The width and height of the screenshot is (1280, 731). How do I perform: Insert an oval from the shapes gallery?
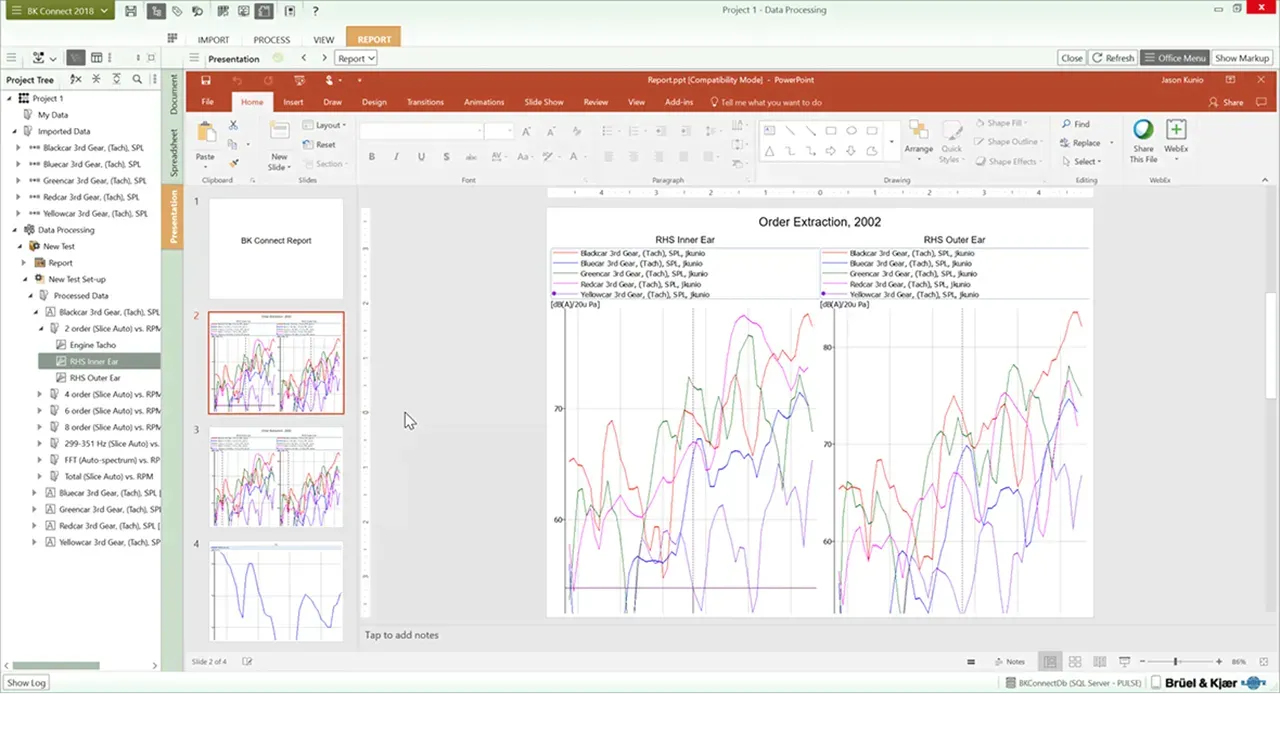(851, 131)
